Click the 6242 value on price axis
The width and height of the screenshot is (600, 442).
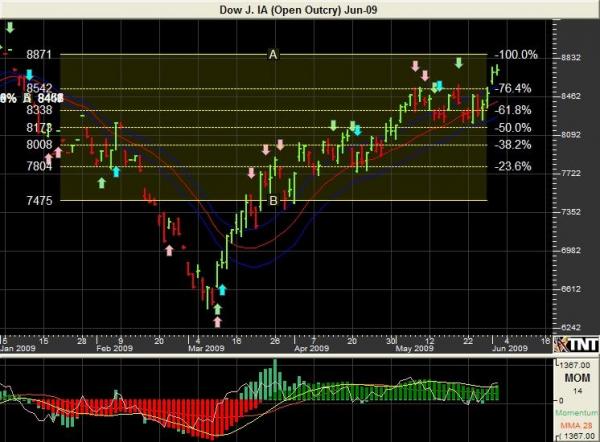[x=573, y=328]
